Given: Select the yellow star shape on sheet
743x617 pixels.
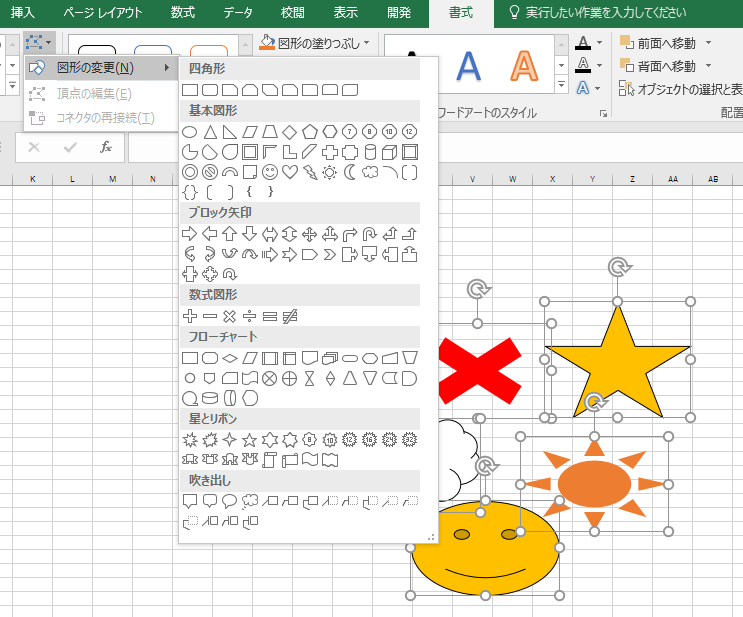Looking at the screenshot, I should coord(617,362).
